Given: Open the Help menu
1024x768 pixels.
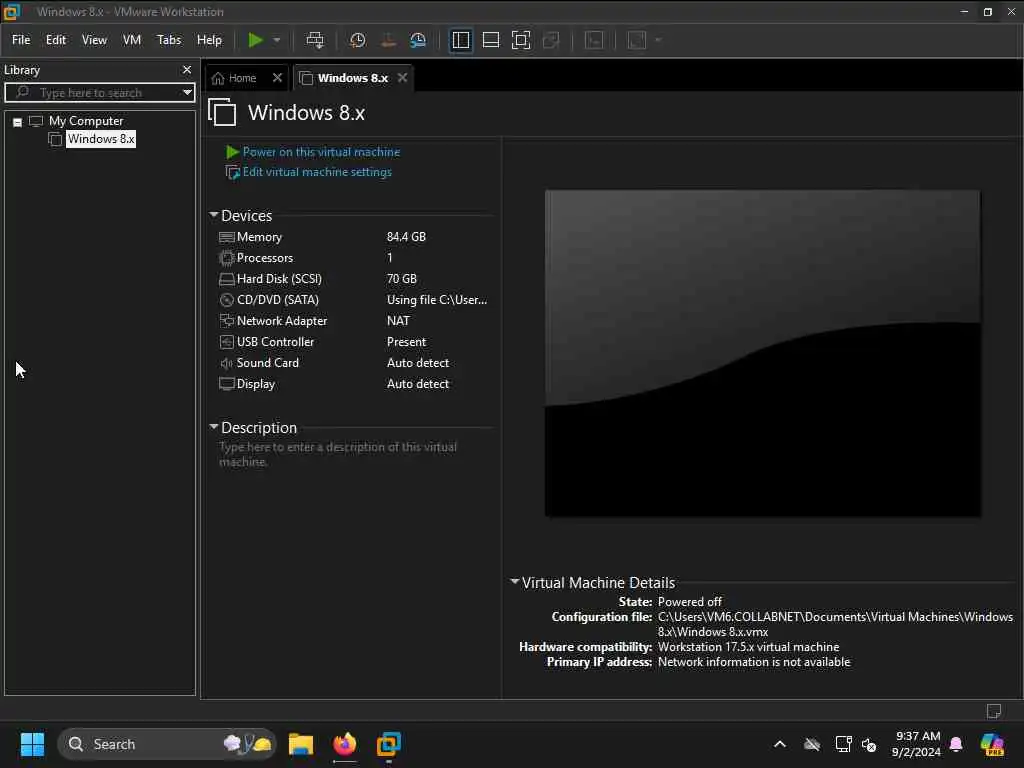Looking at the screenshot, I should (209, 40).
